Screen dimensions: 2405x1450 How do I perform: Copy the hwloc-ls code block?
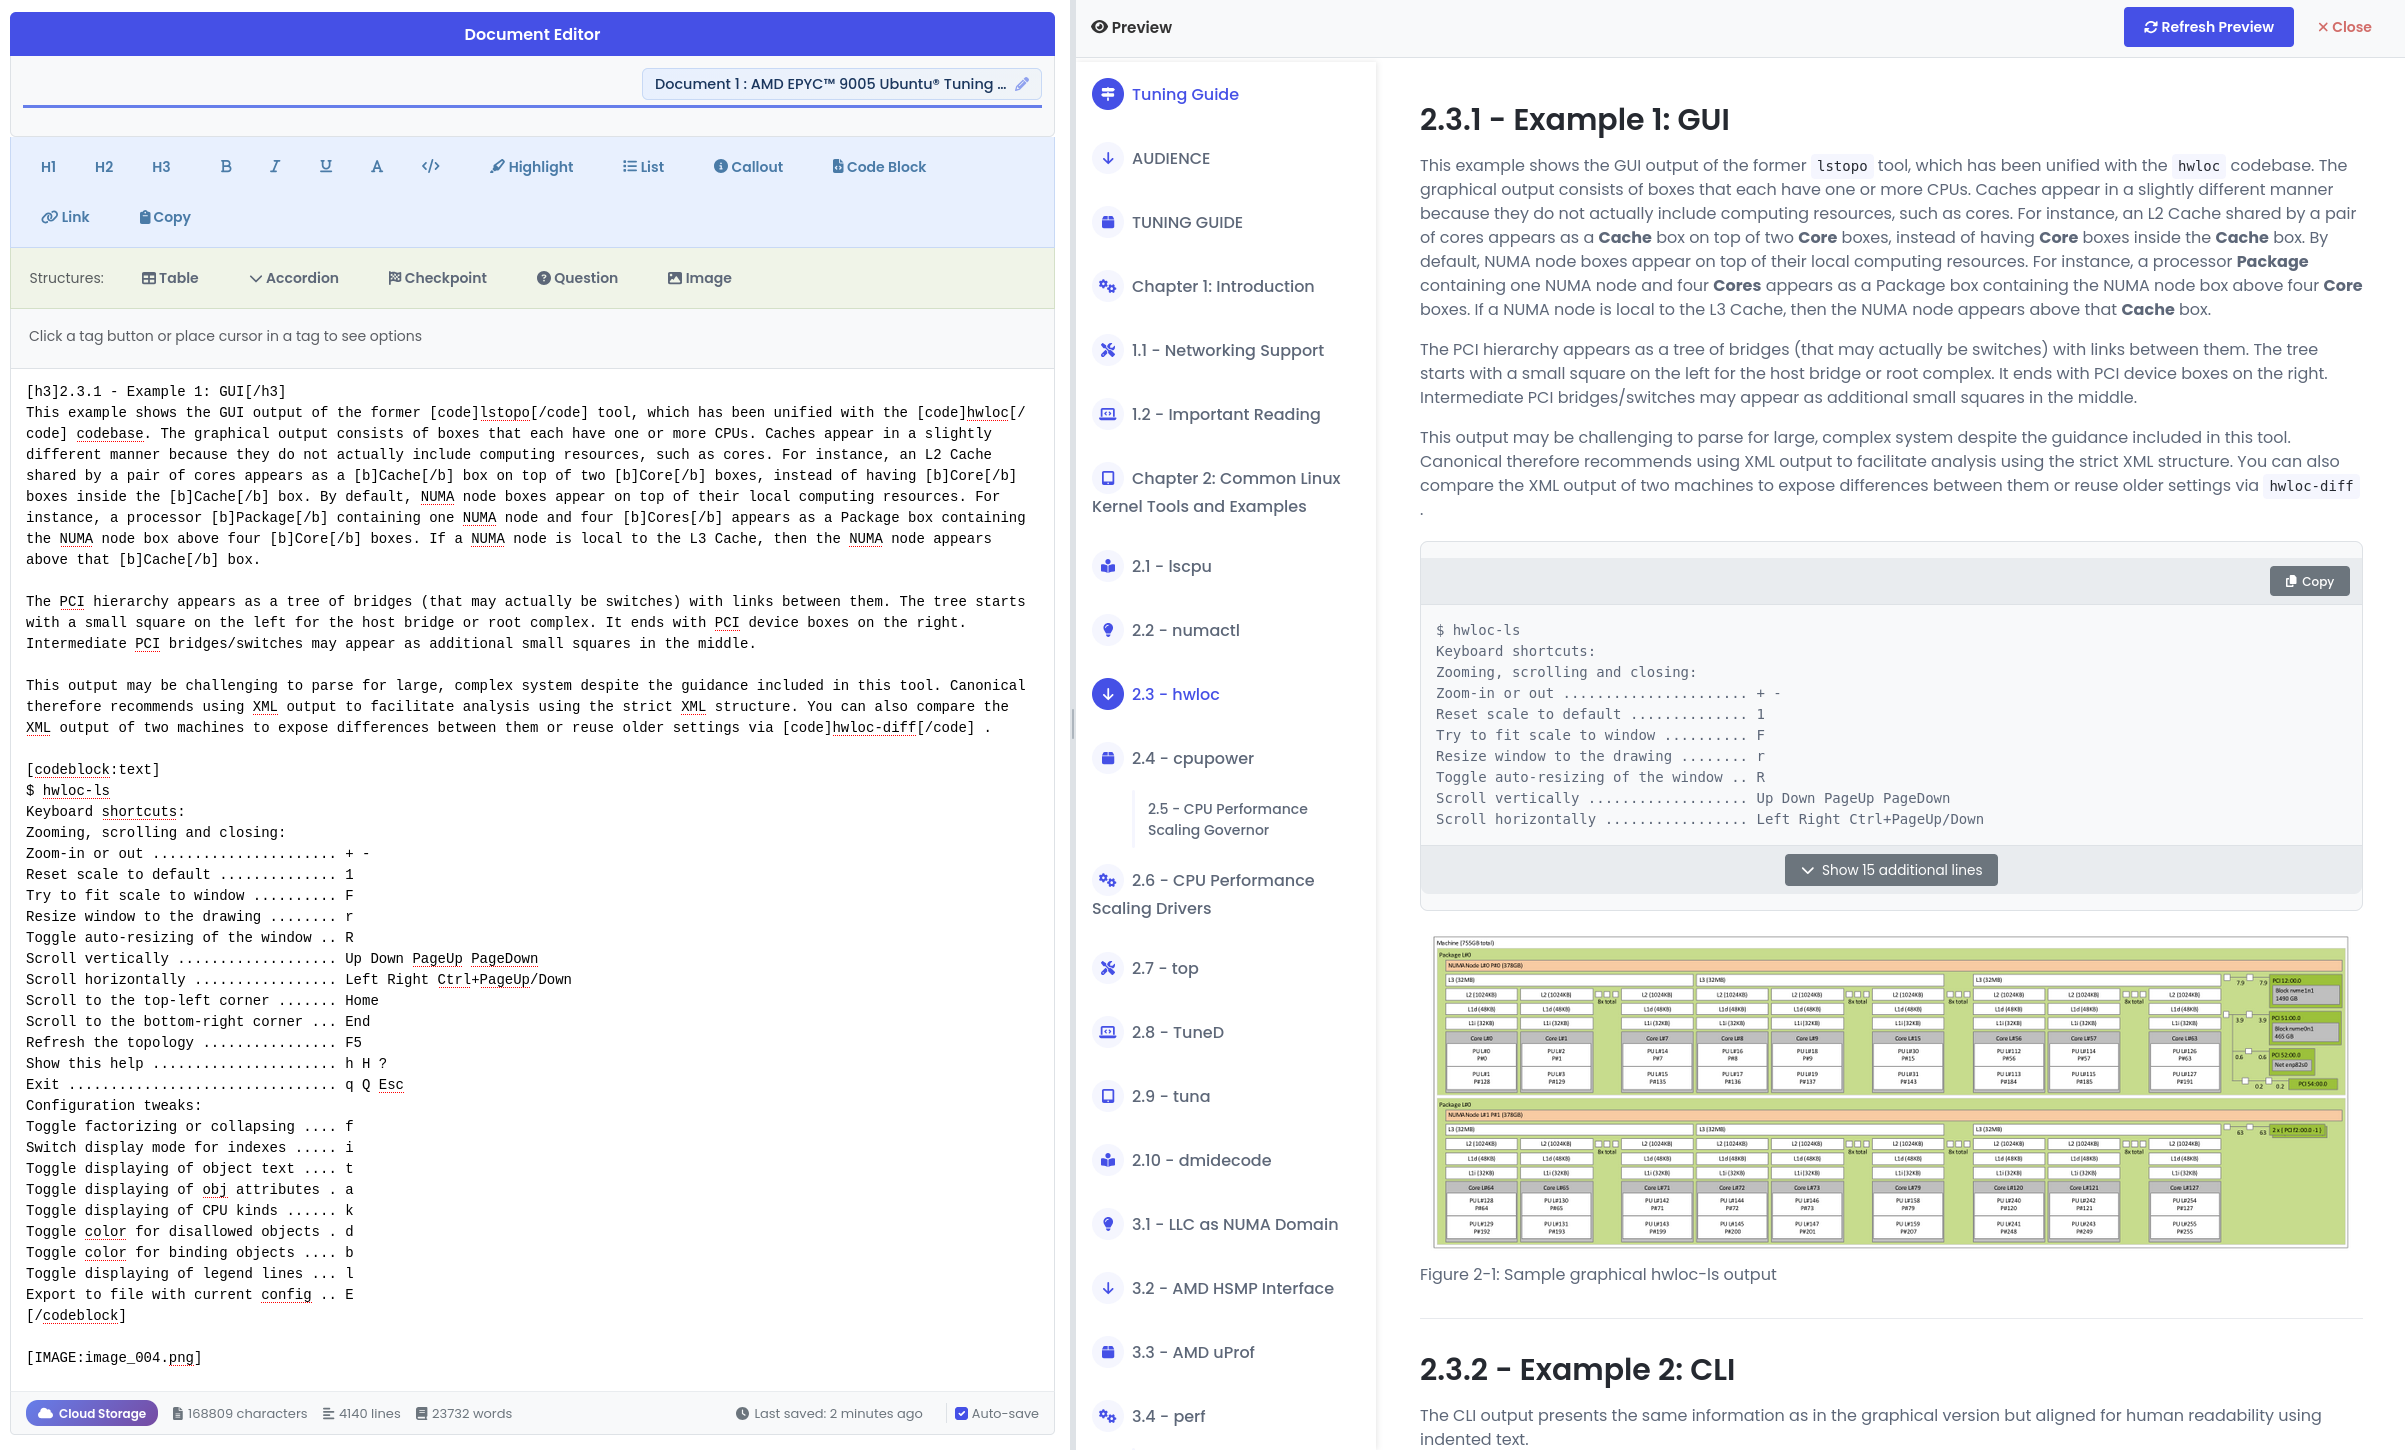(2309, 581)
